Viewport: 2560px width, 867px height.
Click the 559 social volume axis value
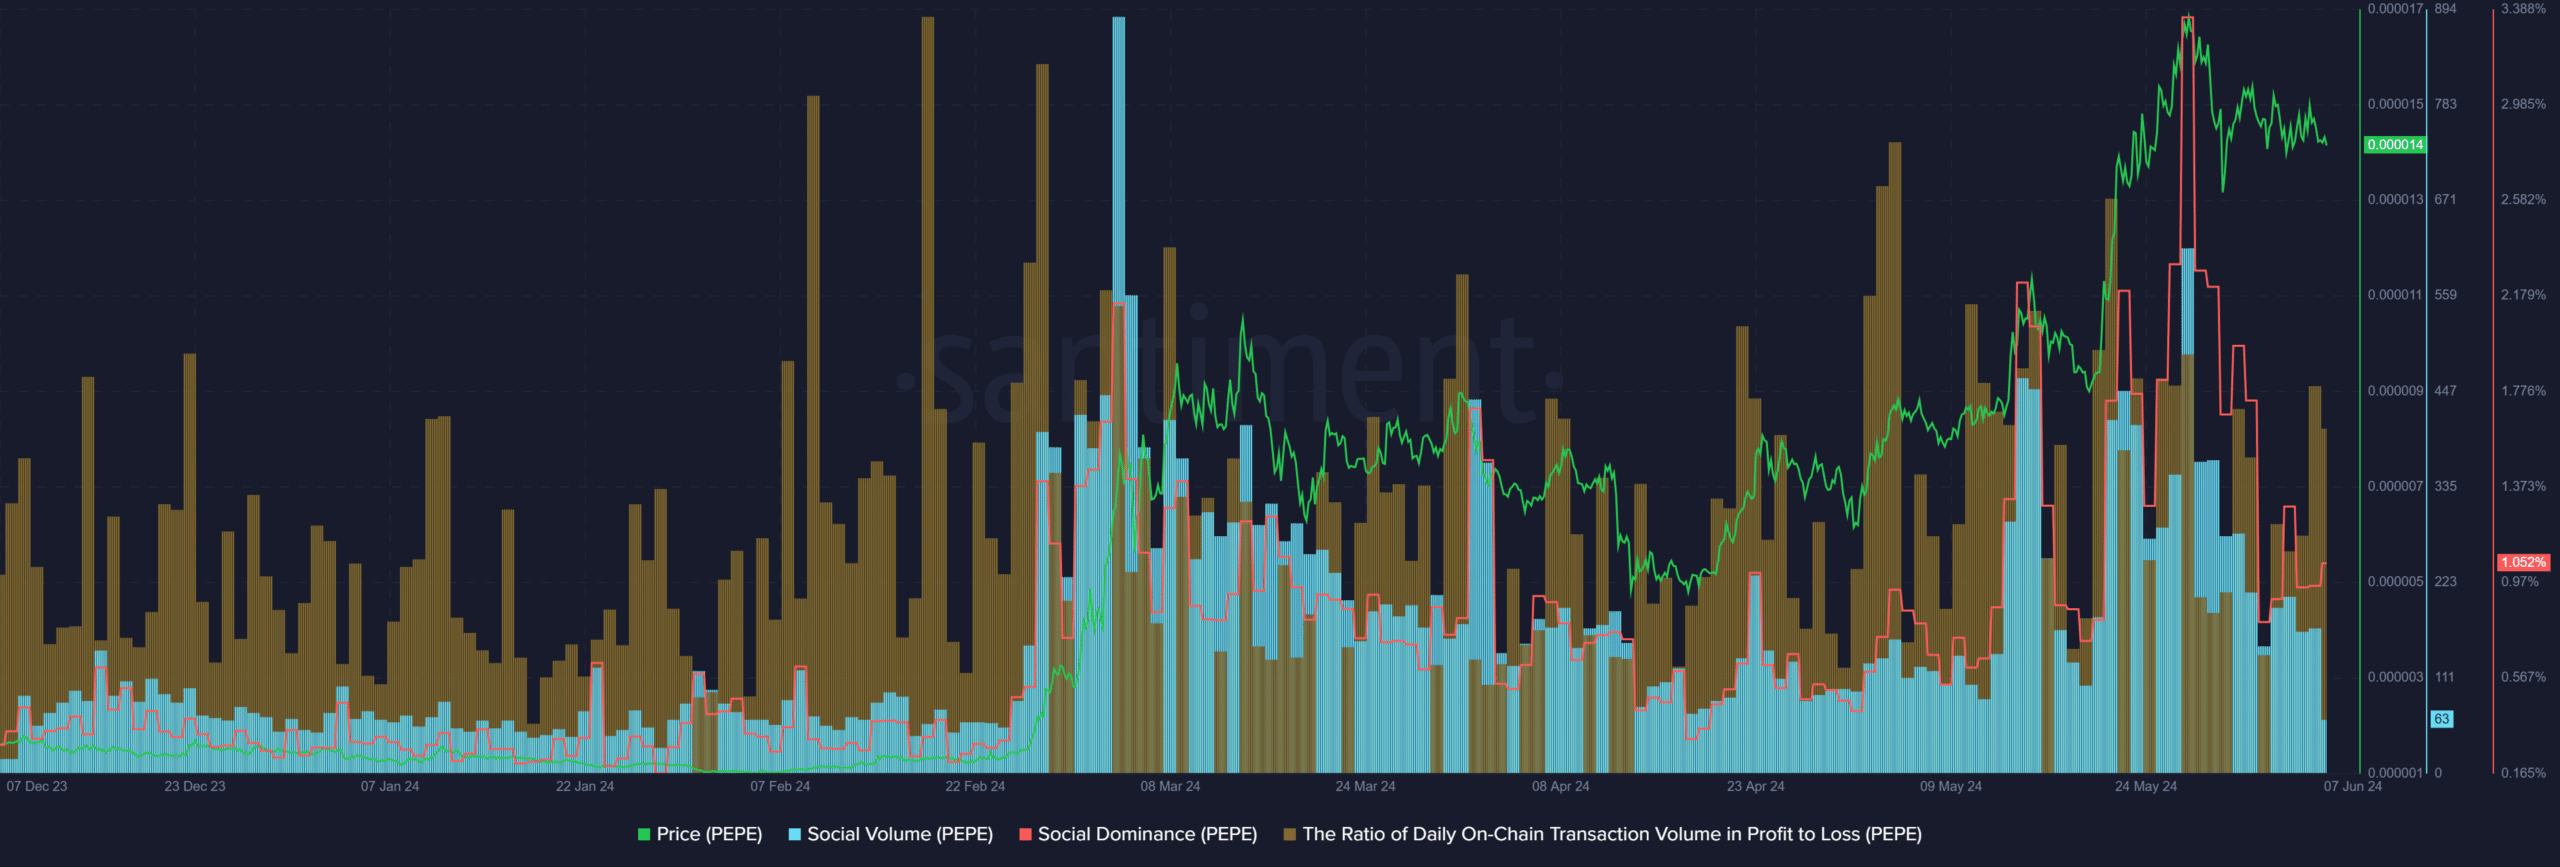[x=2445, y=295]
